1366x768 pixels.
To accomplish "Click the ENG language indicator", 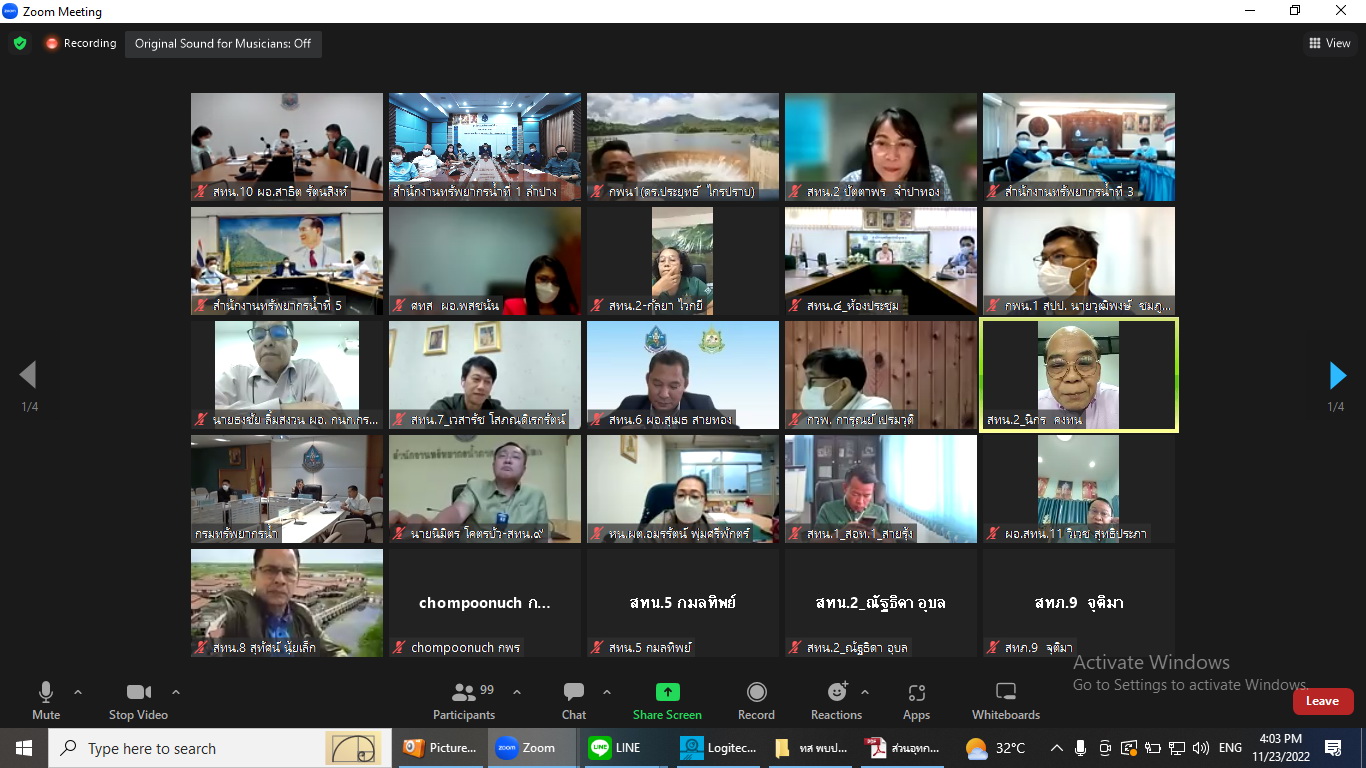I will [1231, 748].
